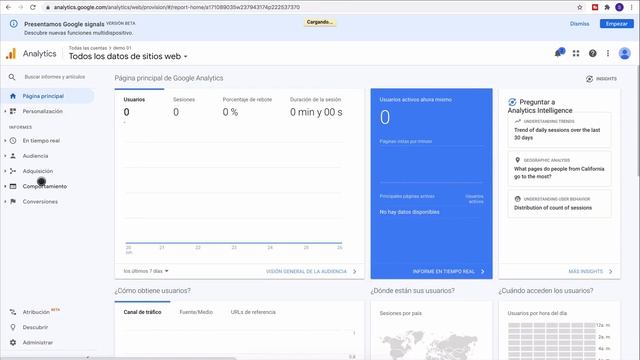Click the red extension icon in toolbar
Image resolution: width=640 pixels, height=360 pixels.
pyautogui.click(x=595, y=7)
